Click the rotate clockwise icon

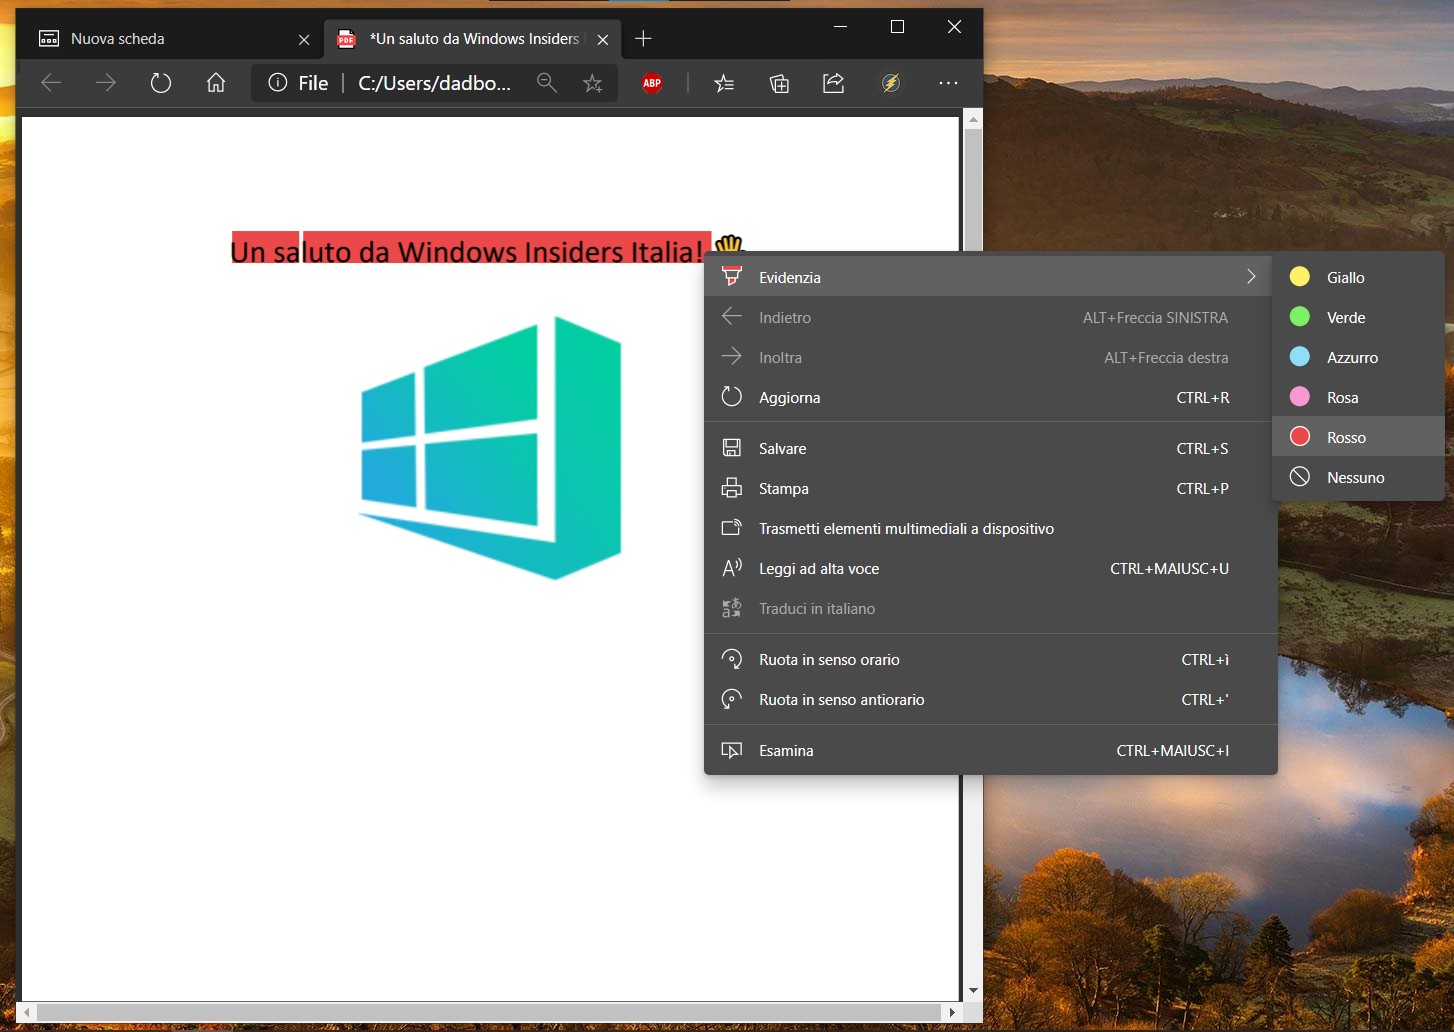(732, 659)
